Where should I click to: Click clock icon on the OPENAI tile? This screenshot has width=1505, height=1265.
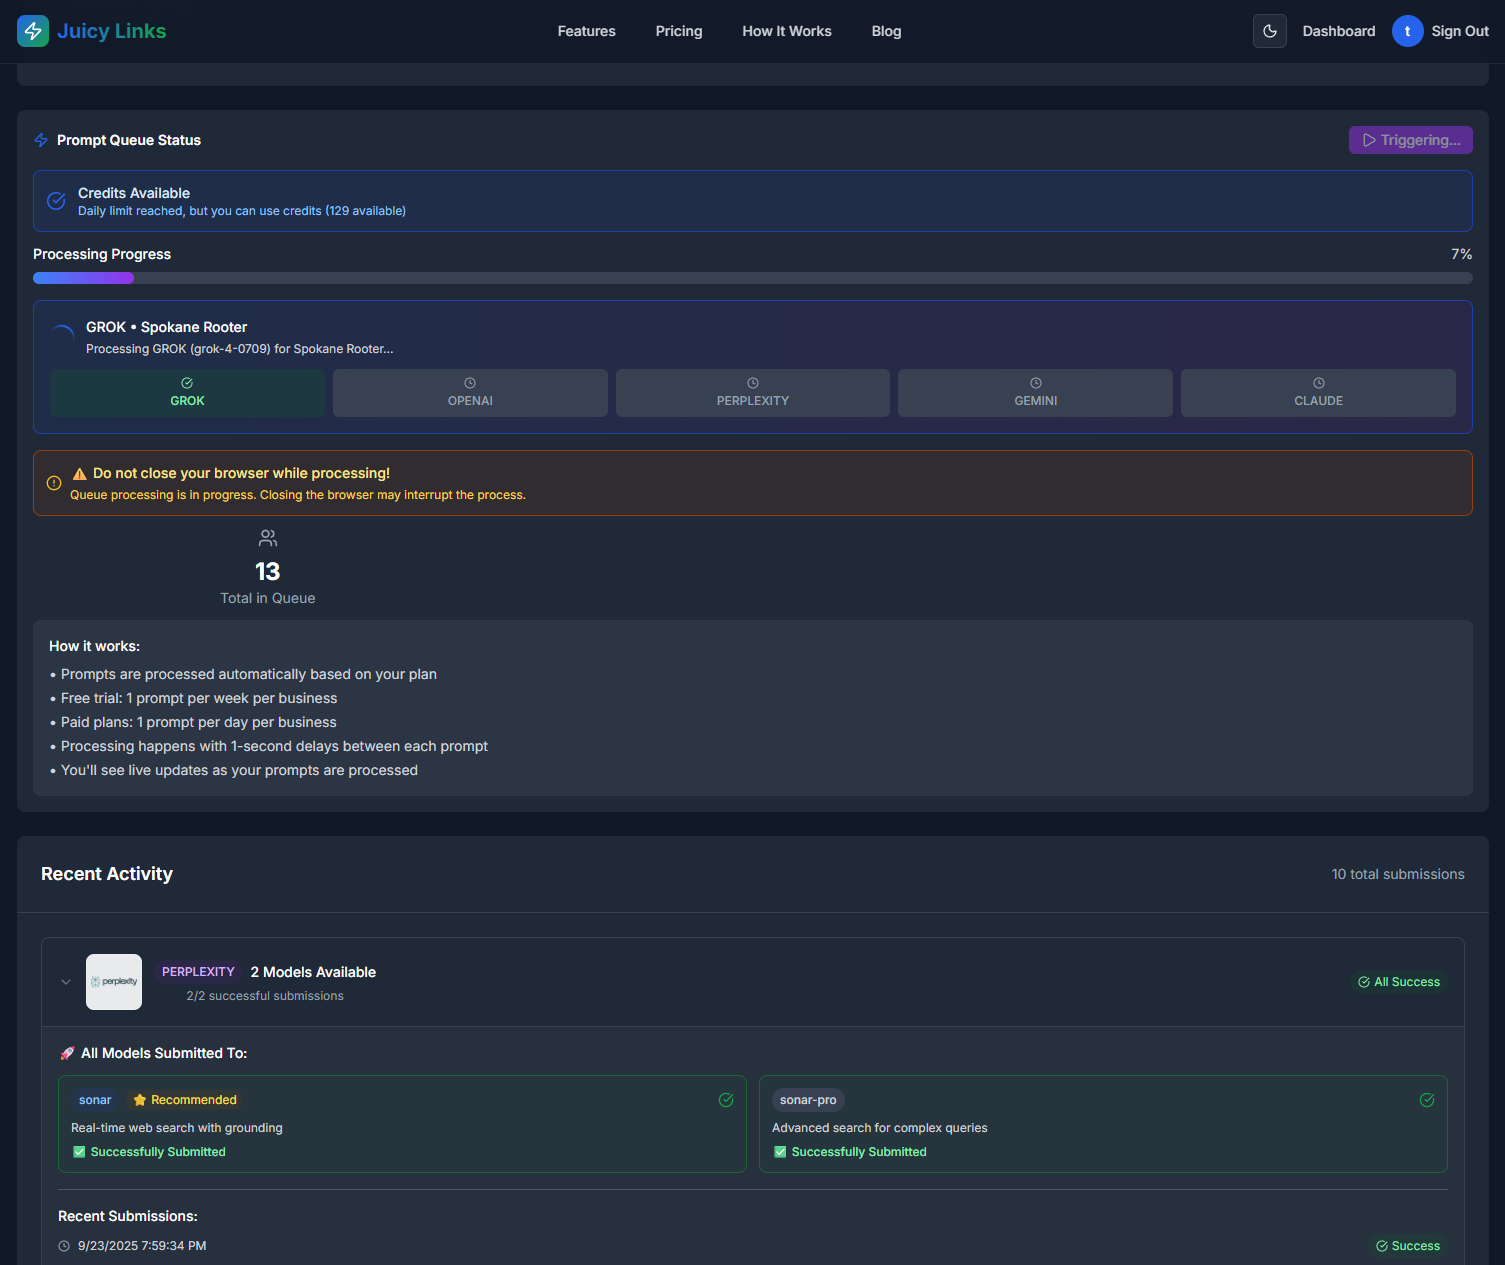(470, 383)
